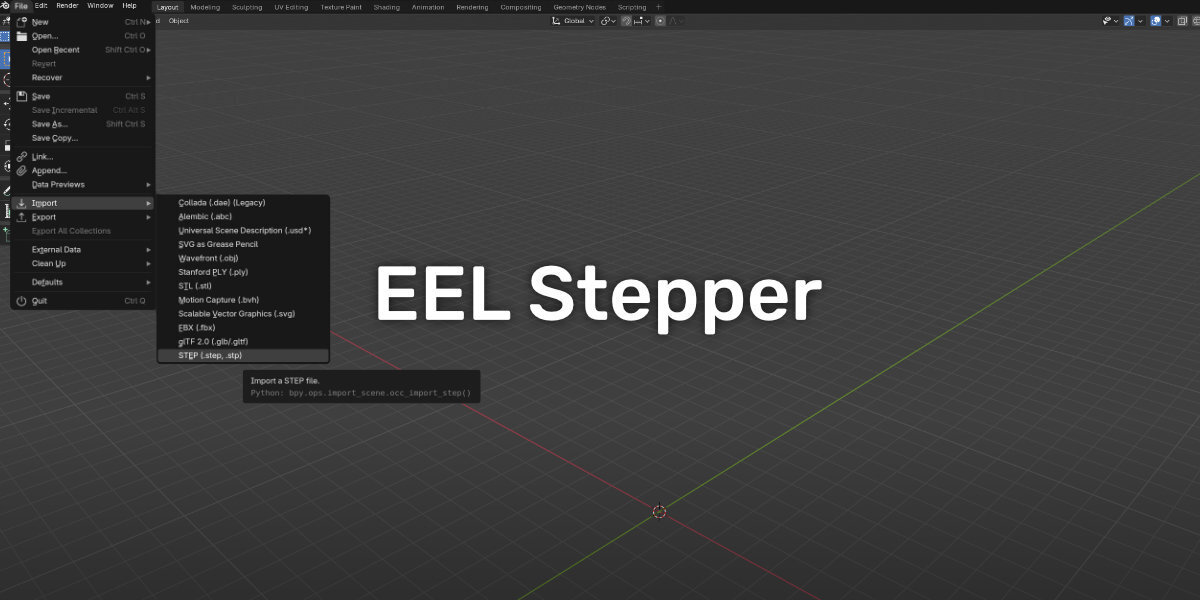Screen dimensions: 1200x600
Task: Expand the gizmo options dropdown arrow
Action: pyautogui.click(x=1141, y=21)
